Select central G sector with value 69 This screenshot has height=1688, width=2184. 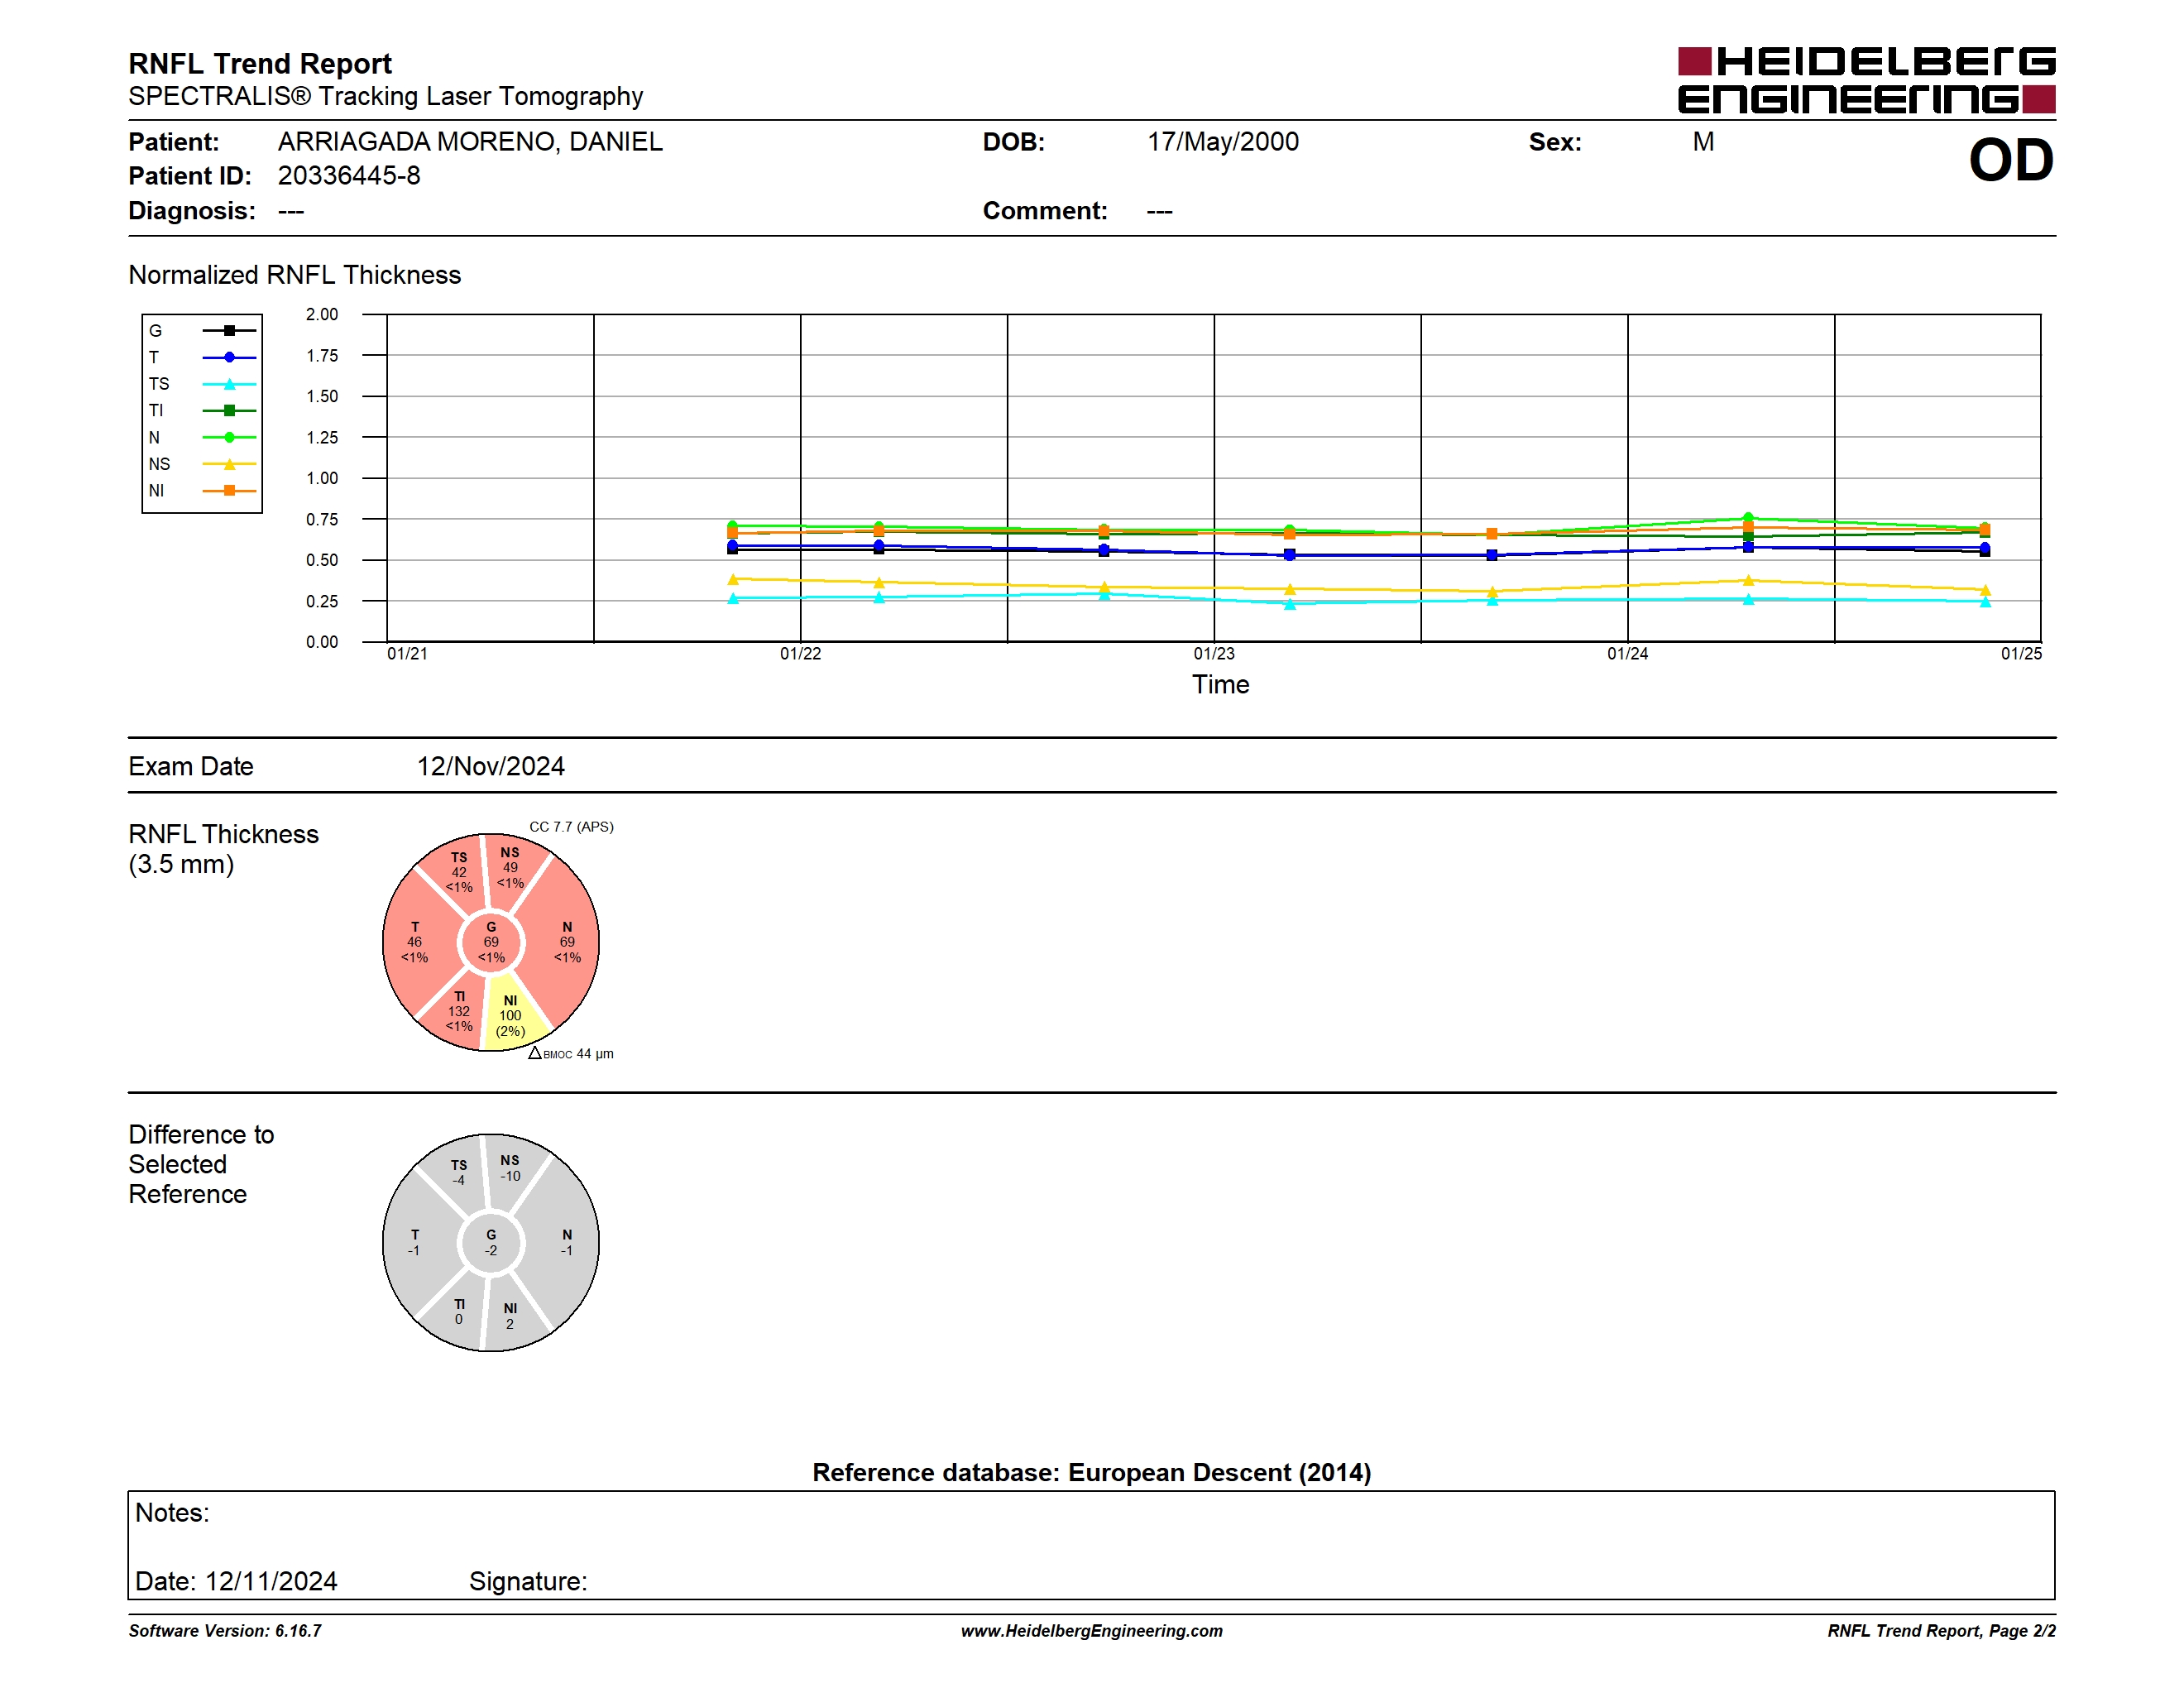(x=491, y=942)
